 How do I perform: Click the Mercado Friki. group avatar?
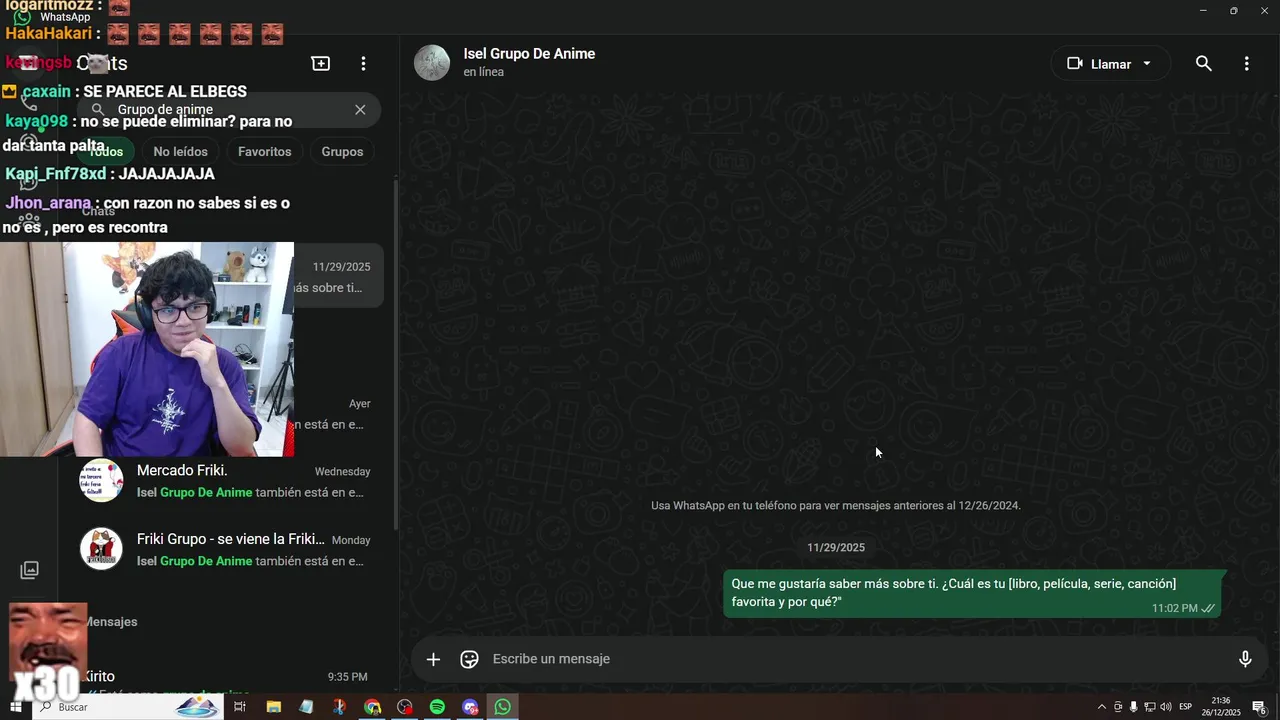click(101, 481)
